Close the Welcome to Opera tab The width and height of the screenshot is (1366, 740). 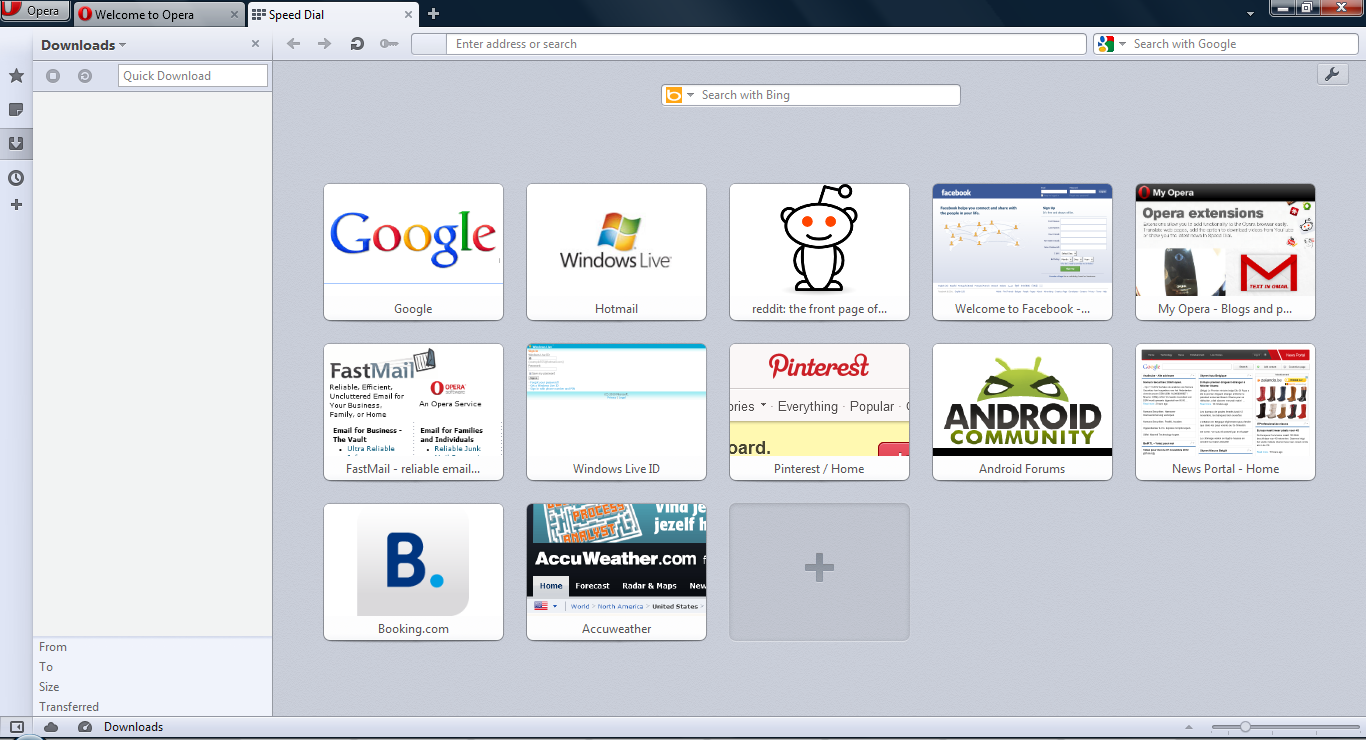(x=235, y=15)
